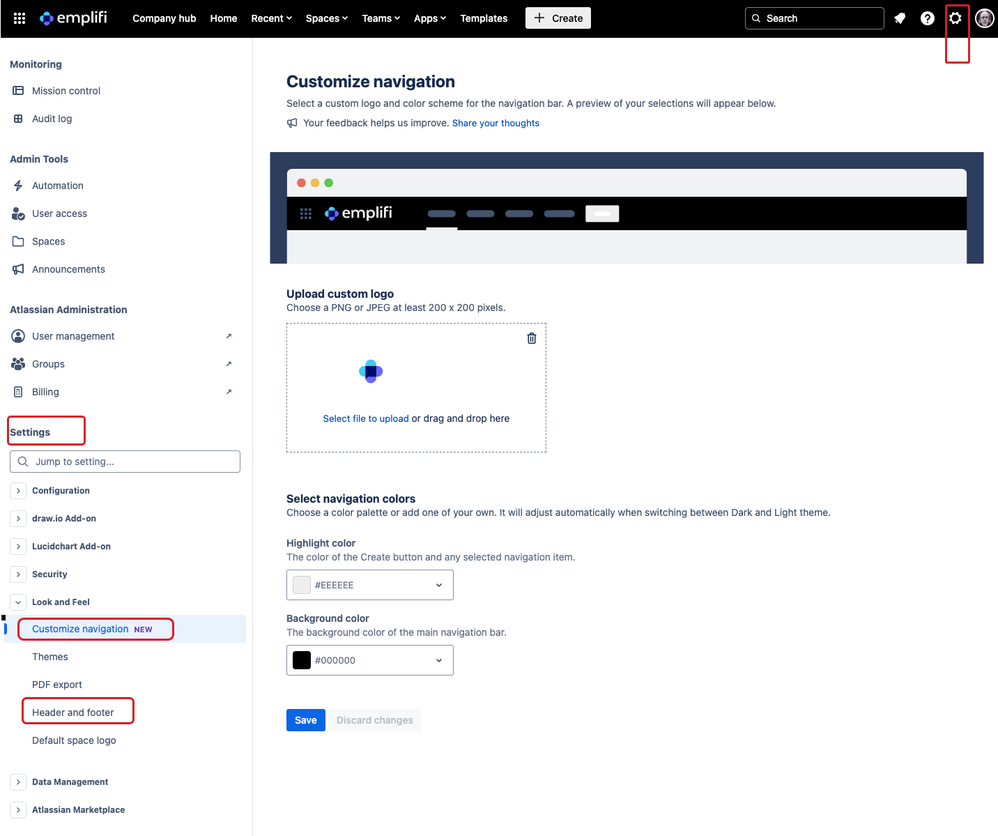Open Announcements admin tool
This screenshot has width=998, height=836.
[68, 269]
